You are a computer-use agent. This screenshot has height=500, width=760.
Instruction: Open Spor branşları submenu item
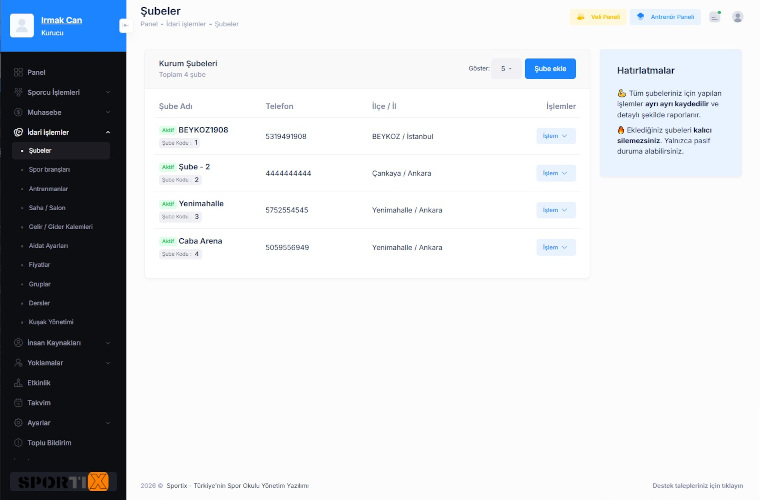click(x=49, y=170)
